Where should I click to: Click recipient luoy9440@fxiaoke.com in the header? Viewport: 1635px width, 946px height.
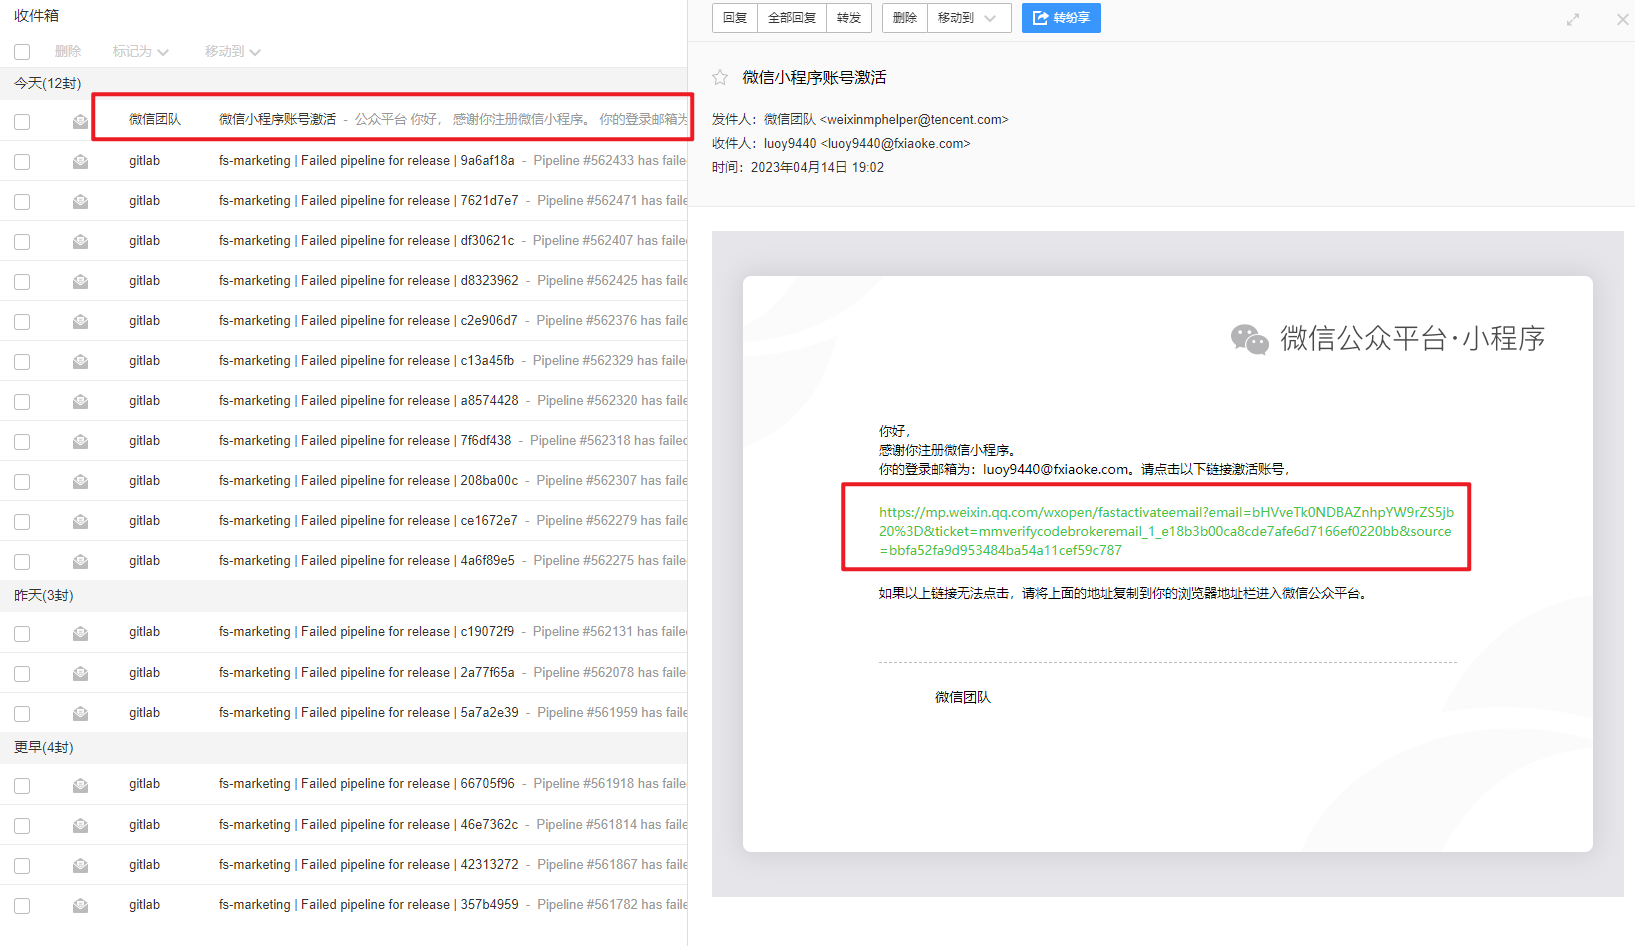click(x=895, y=143)
